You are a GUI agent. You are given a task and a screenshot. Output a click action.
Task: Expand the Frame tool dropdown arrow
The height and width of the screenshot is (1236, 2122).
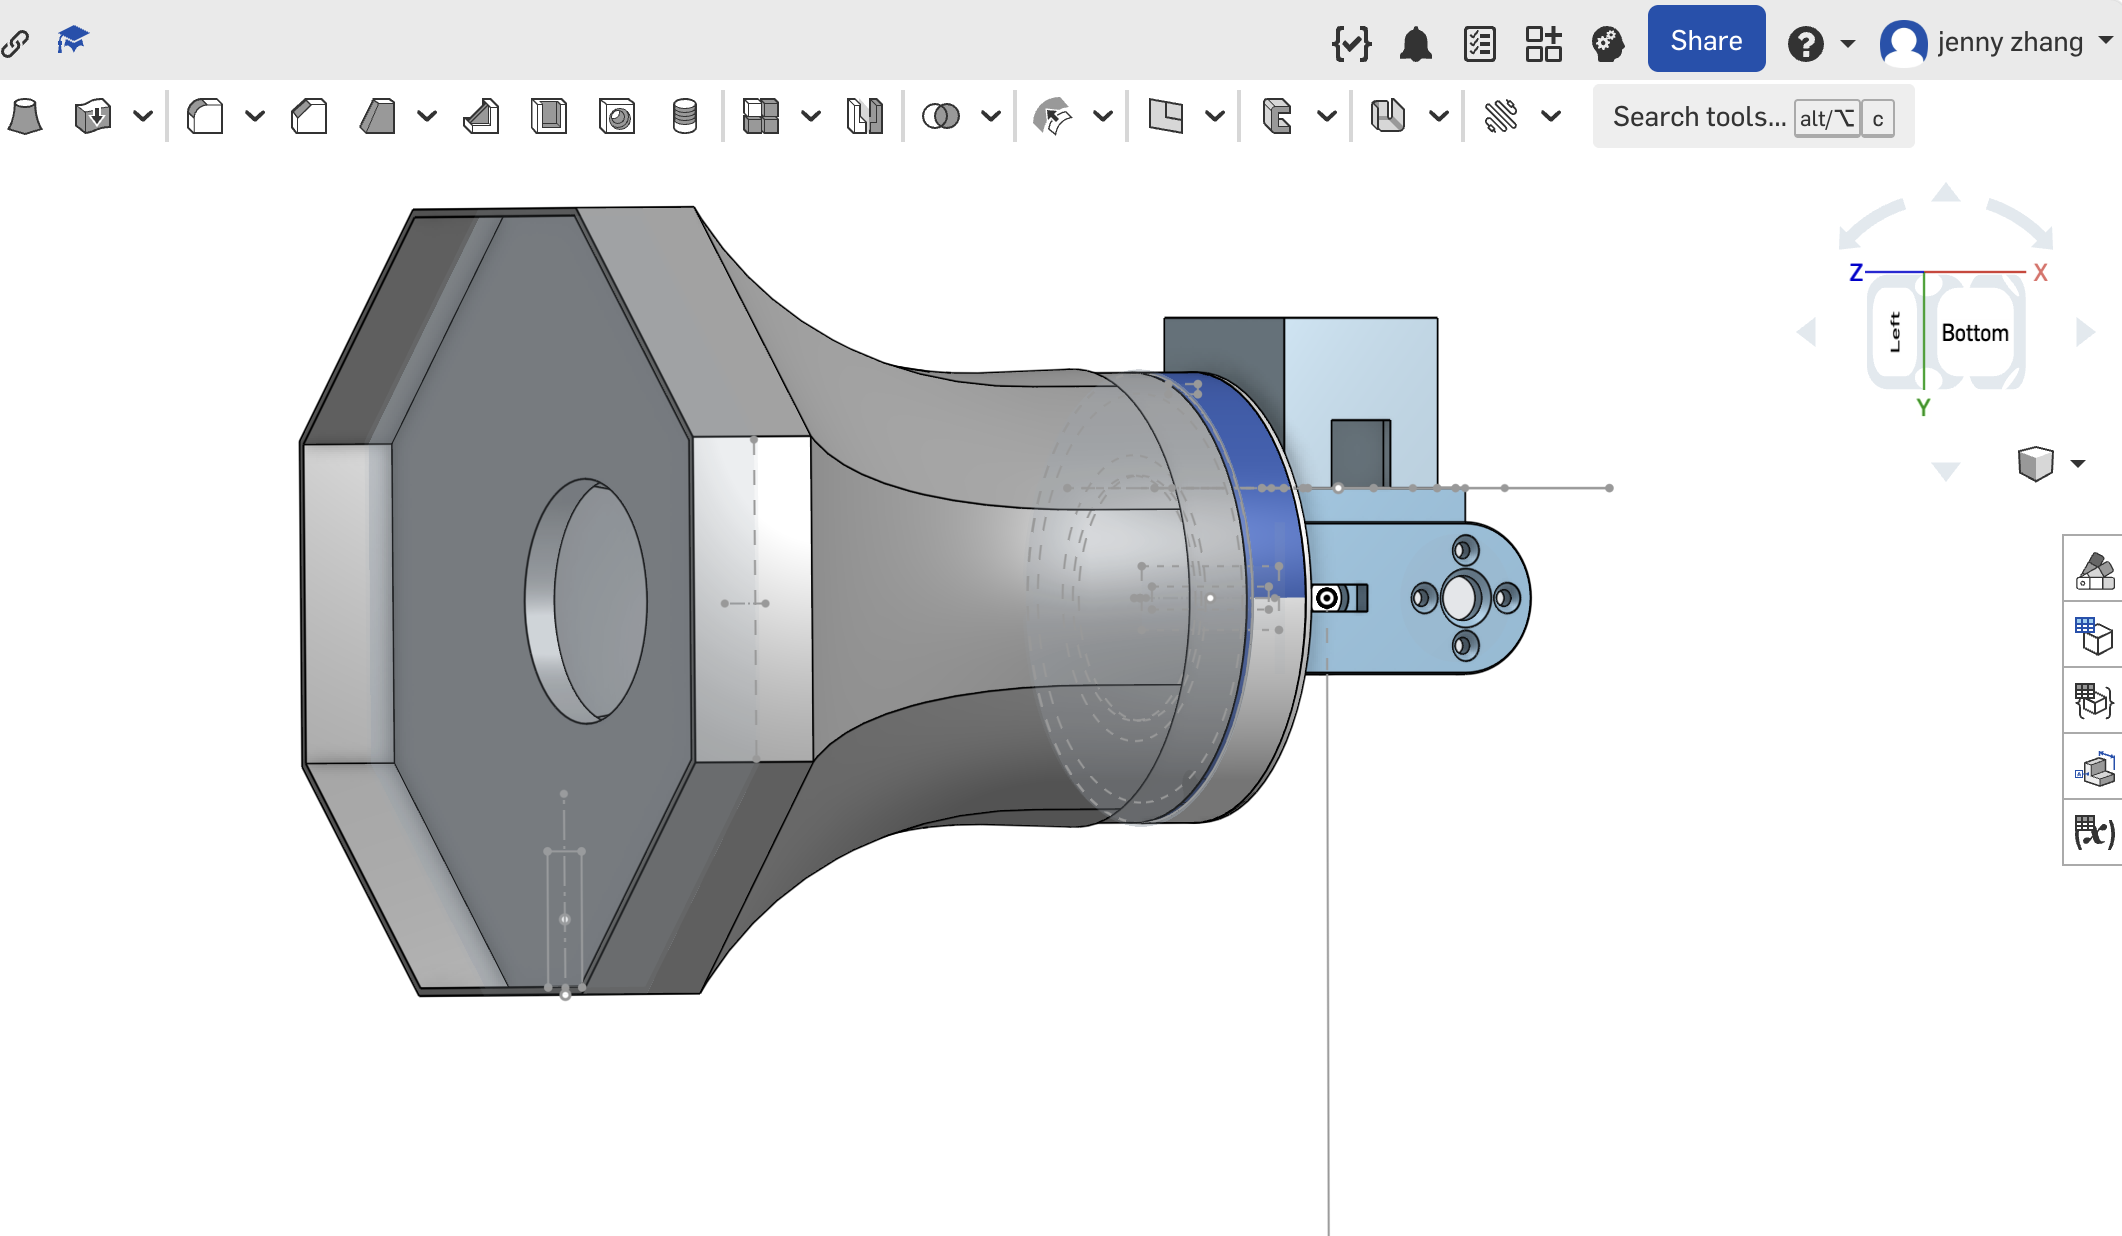pyautogui.click(x=1327, y=116)
